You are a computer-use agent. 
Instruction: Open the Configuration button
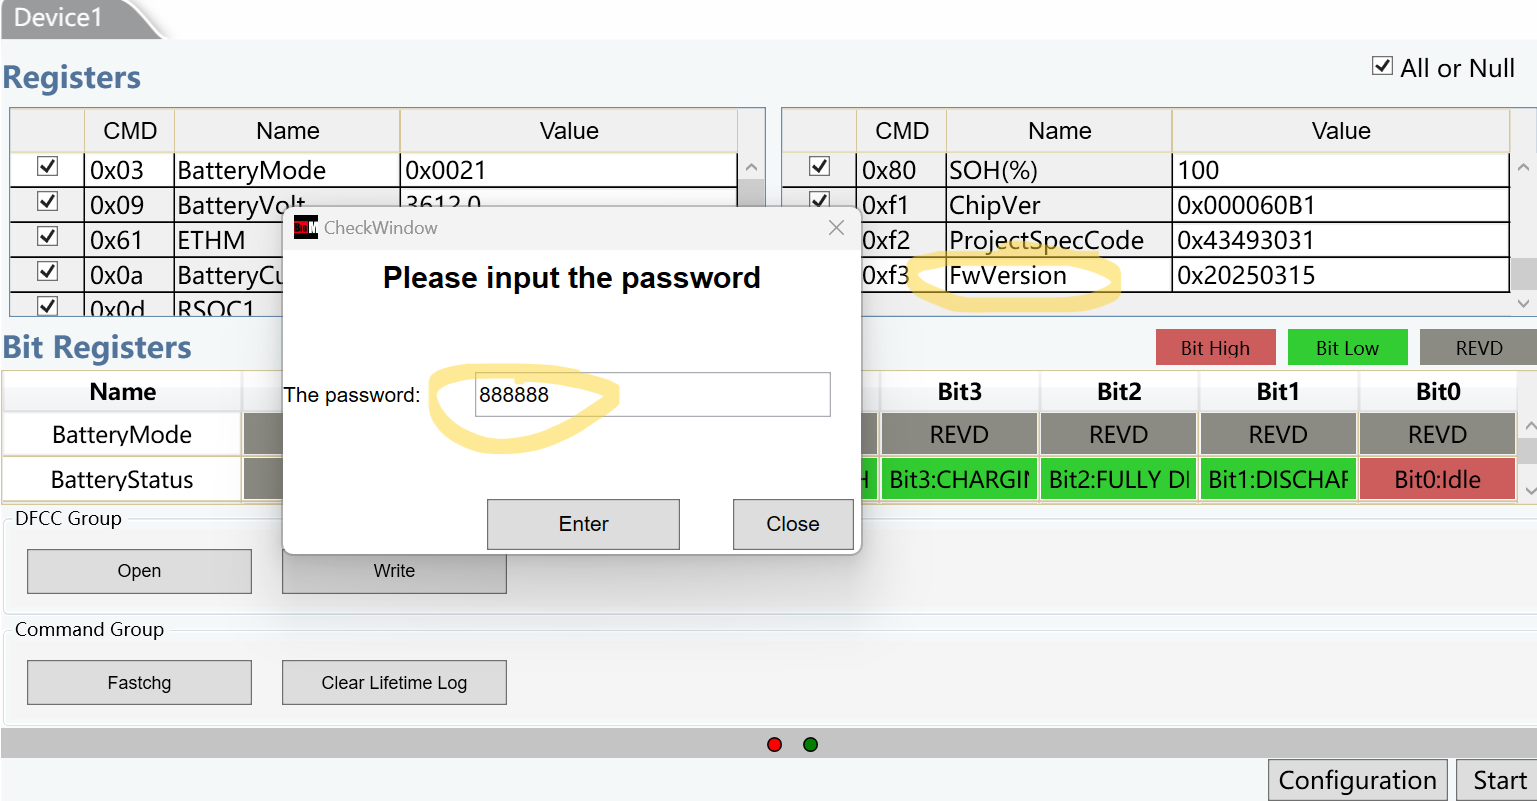[x=1357, y=781]
